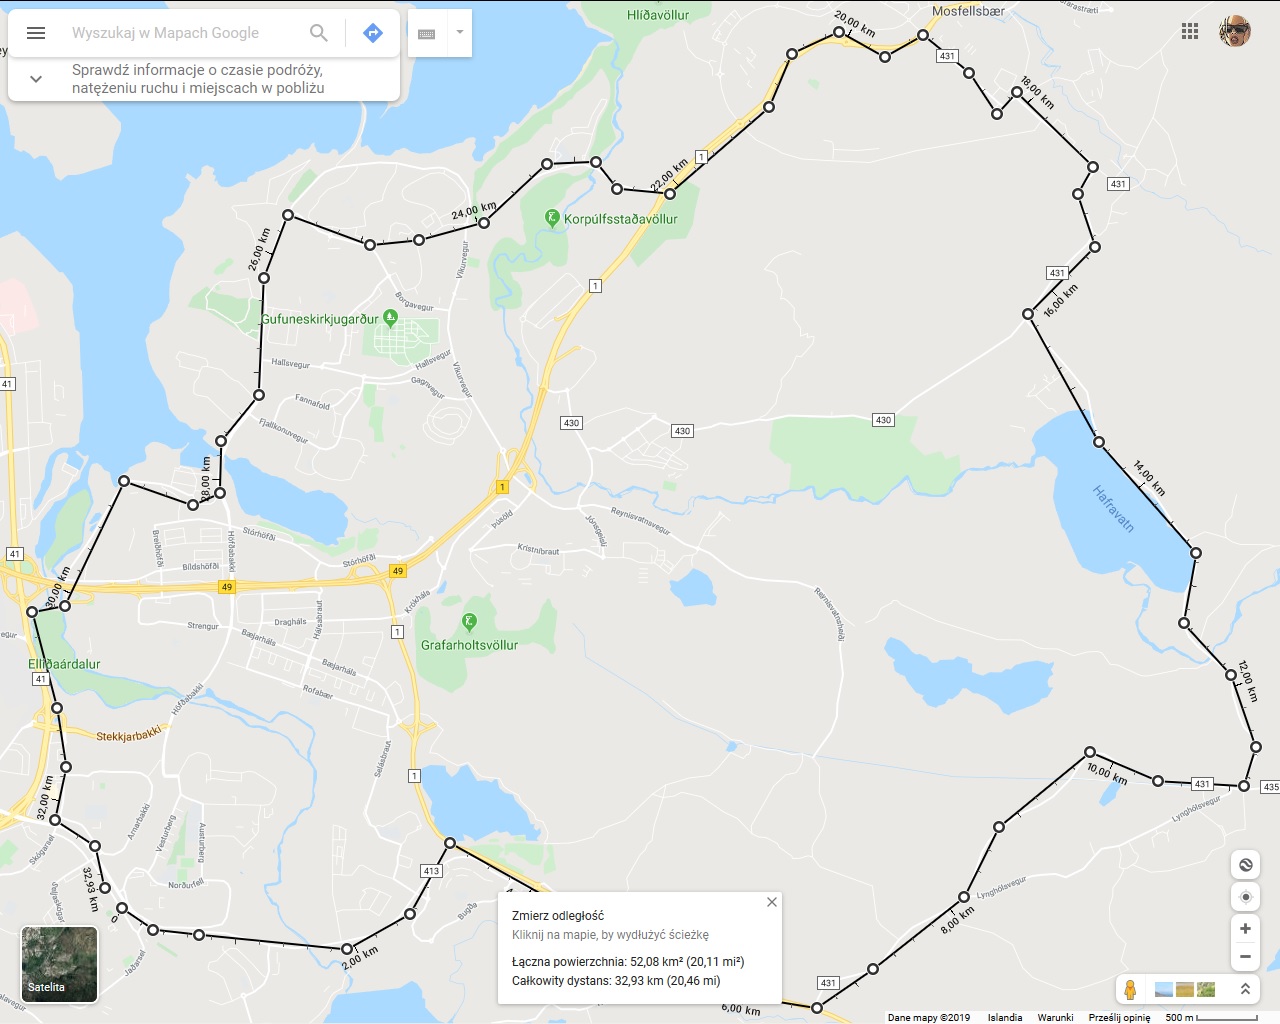This screenshot has height=1024, width=1280.
Task: Click the Warunki link
Action: click(x=1055, y=1017)
